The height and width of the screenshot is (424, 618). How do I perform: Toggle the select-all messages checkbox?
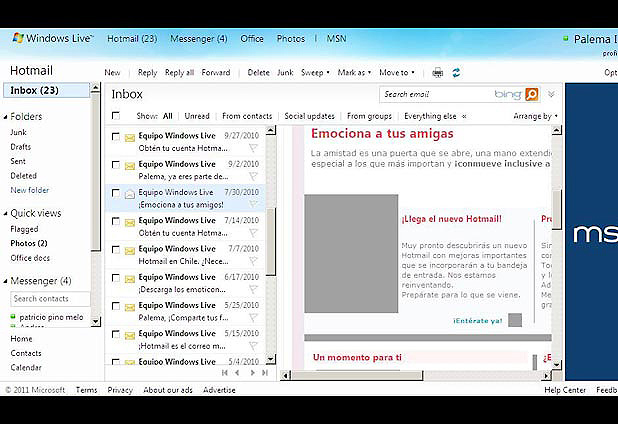click(115, 115)
